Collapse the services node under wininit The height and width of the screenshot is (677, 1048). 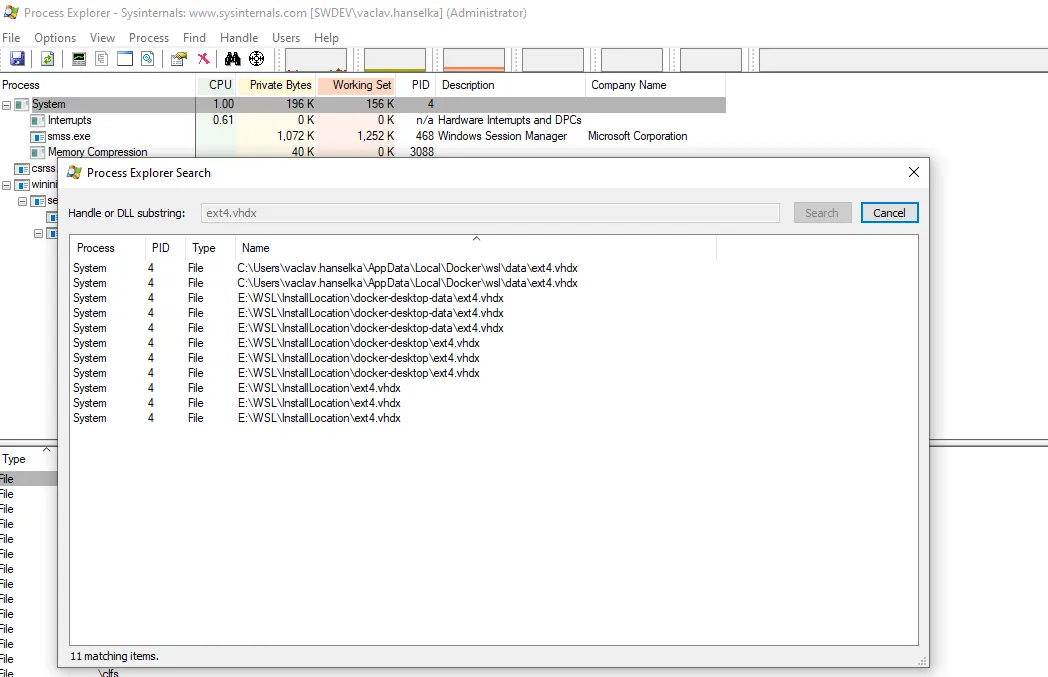tap(23, 201)
